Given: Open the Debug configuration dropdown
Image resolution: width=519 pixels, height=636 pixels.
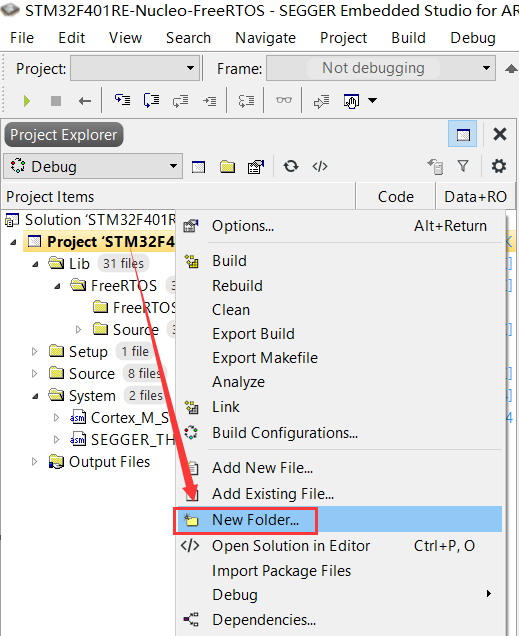Looking at the screenshot, I should 93,166.
